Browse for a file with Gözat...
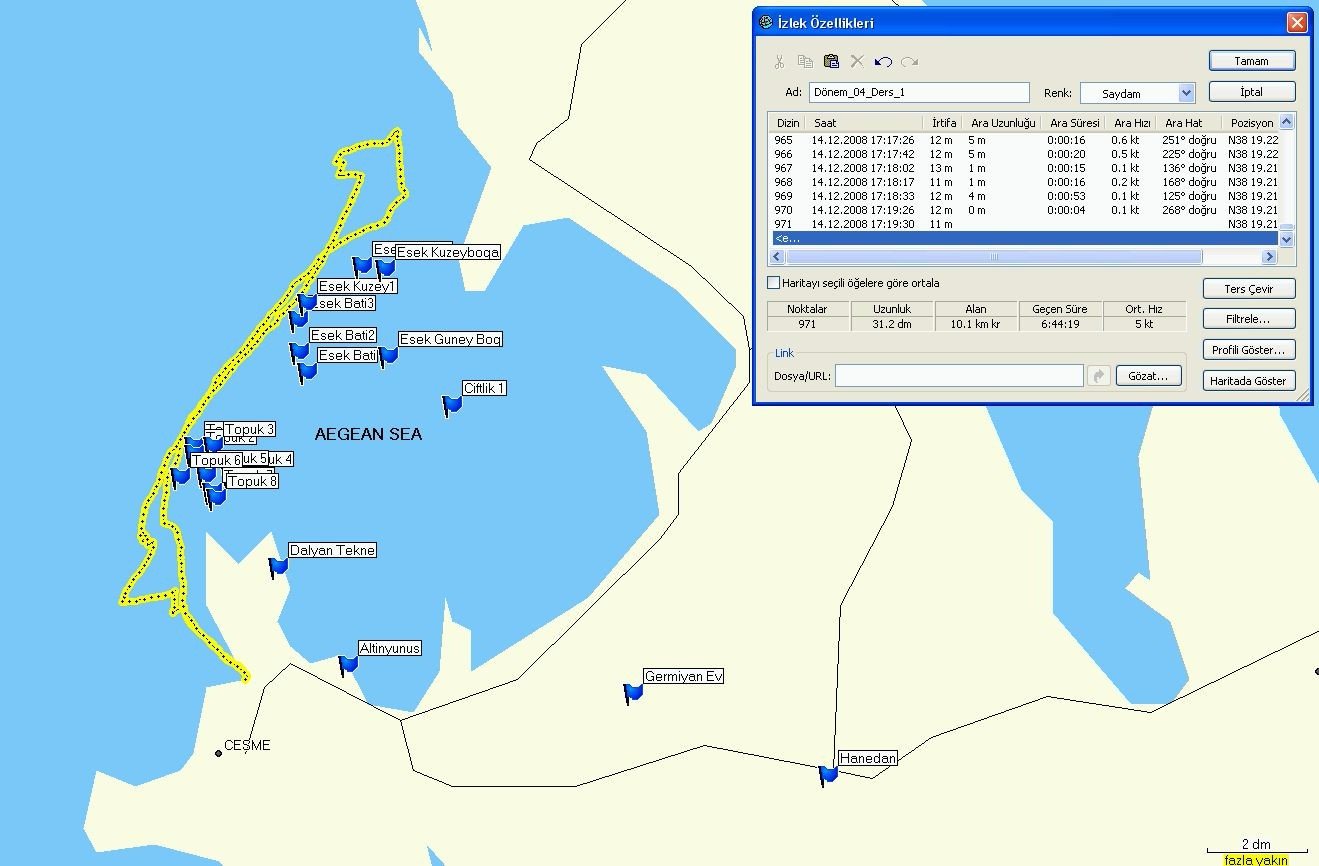Image resolution: width=1319 pixels, height=866 pixels. point(1149,376)
